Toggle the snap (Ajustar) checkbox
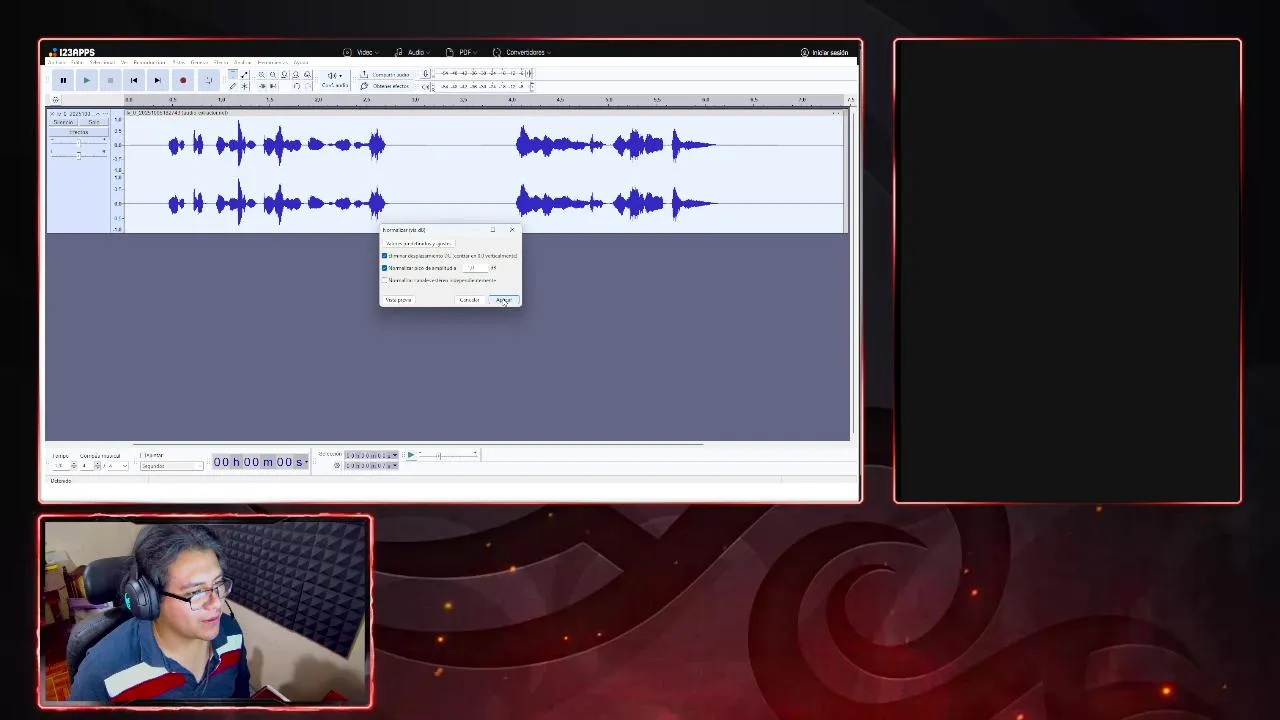This screenshot has height=720, width=1280. point(141,455)
